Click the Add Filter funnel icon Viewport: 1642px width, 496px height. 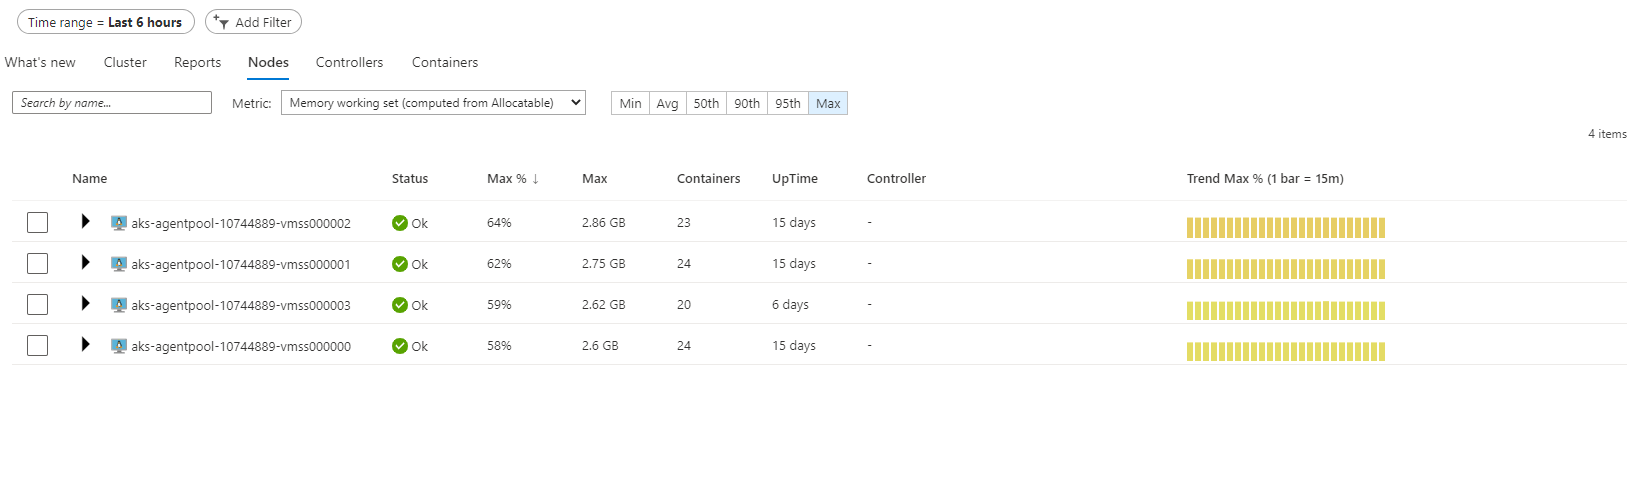222,22
